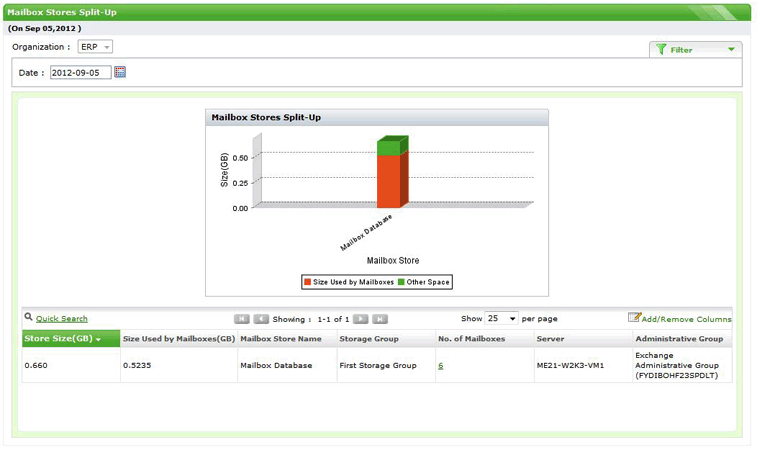The image size is (757, 450).
Task: Sort by Size Used by Mailboxes(GB) column
Action: 179,338
